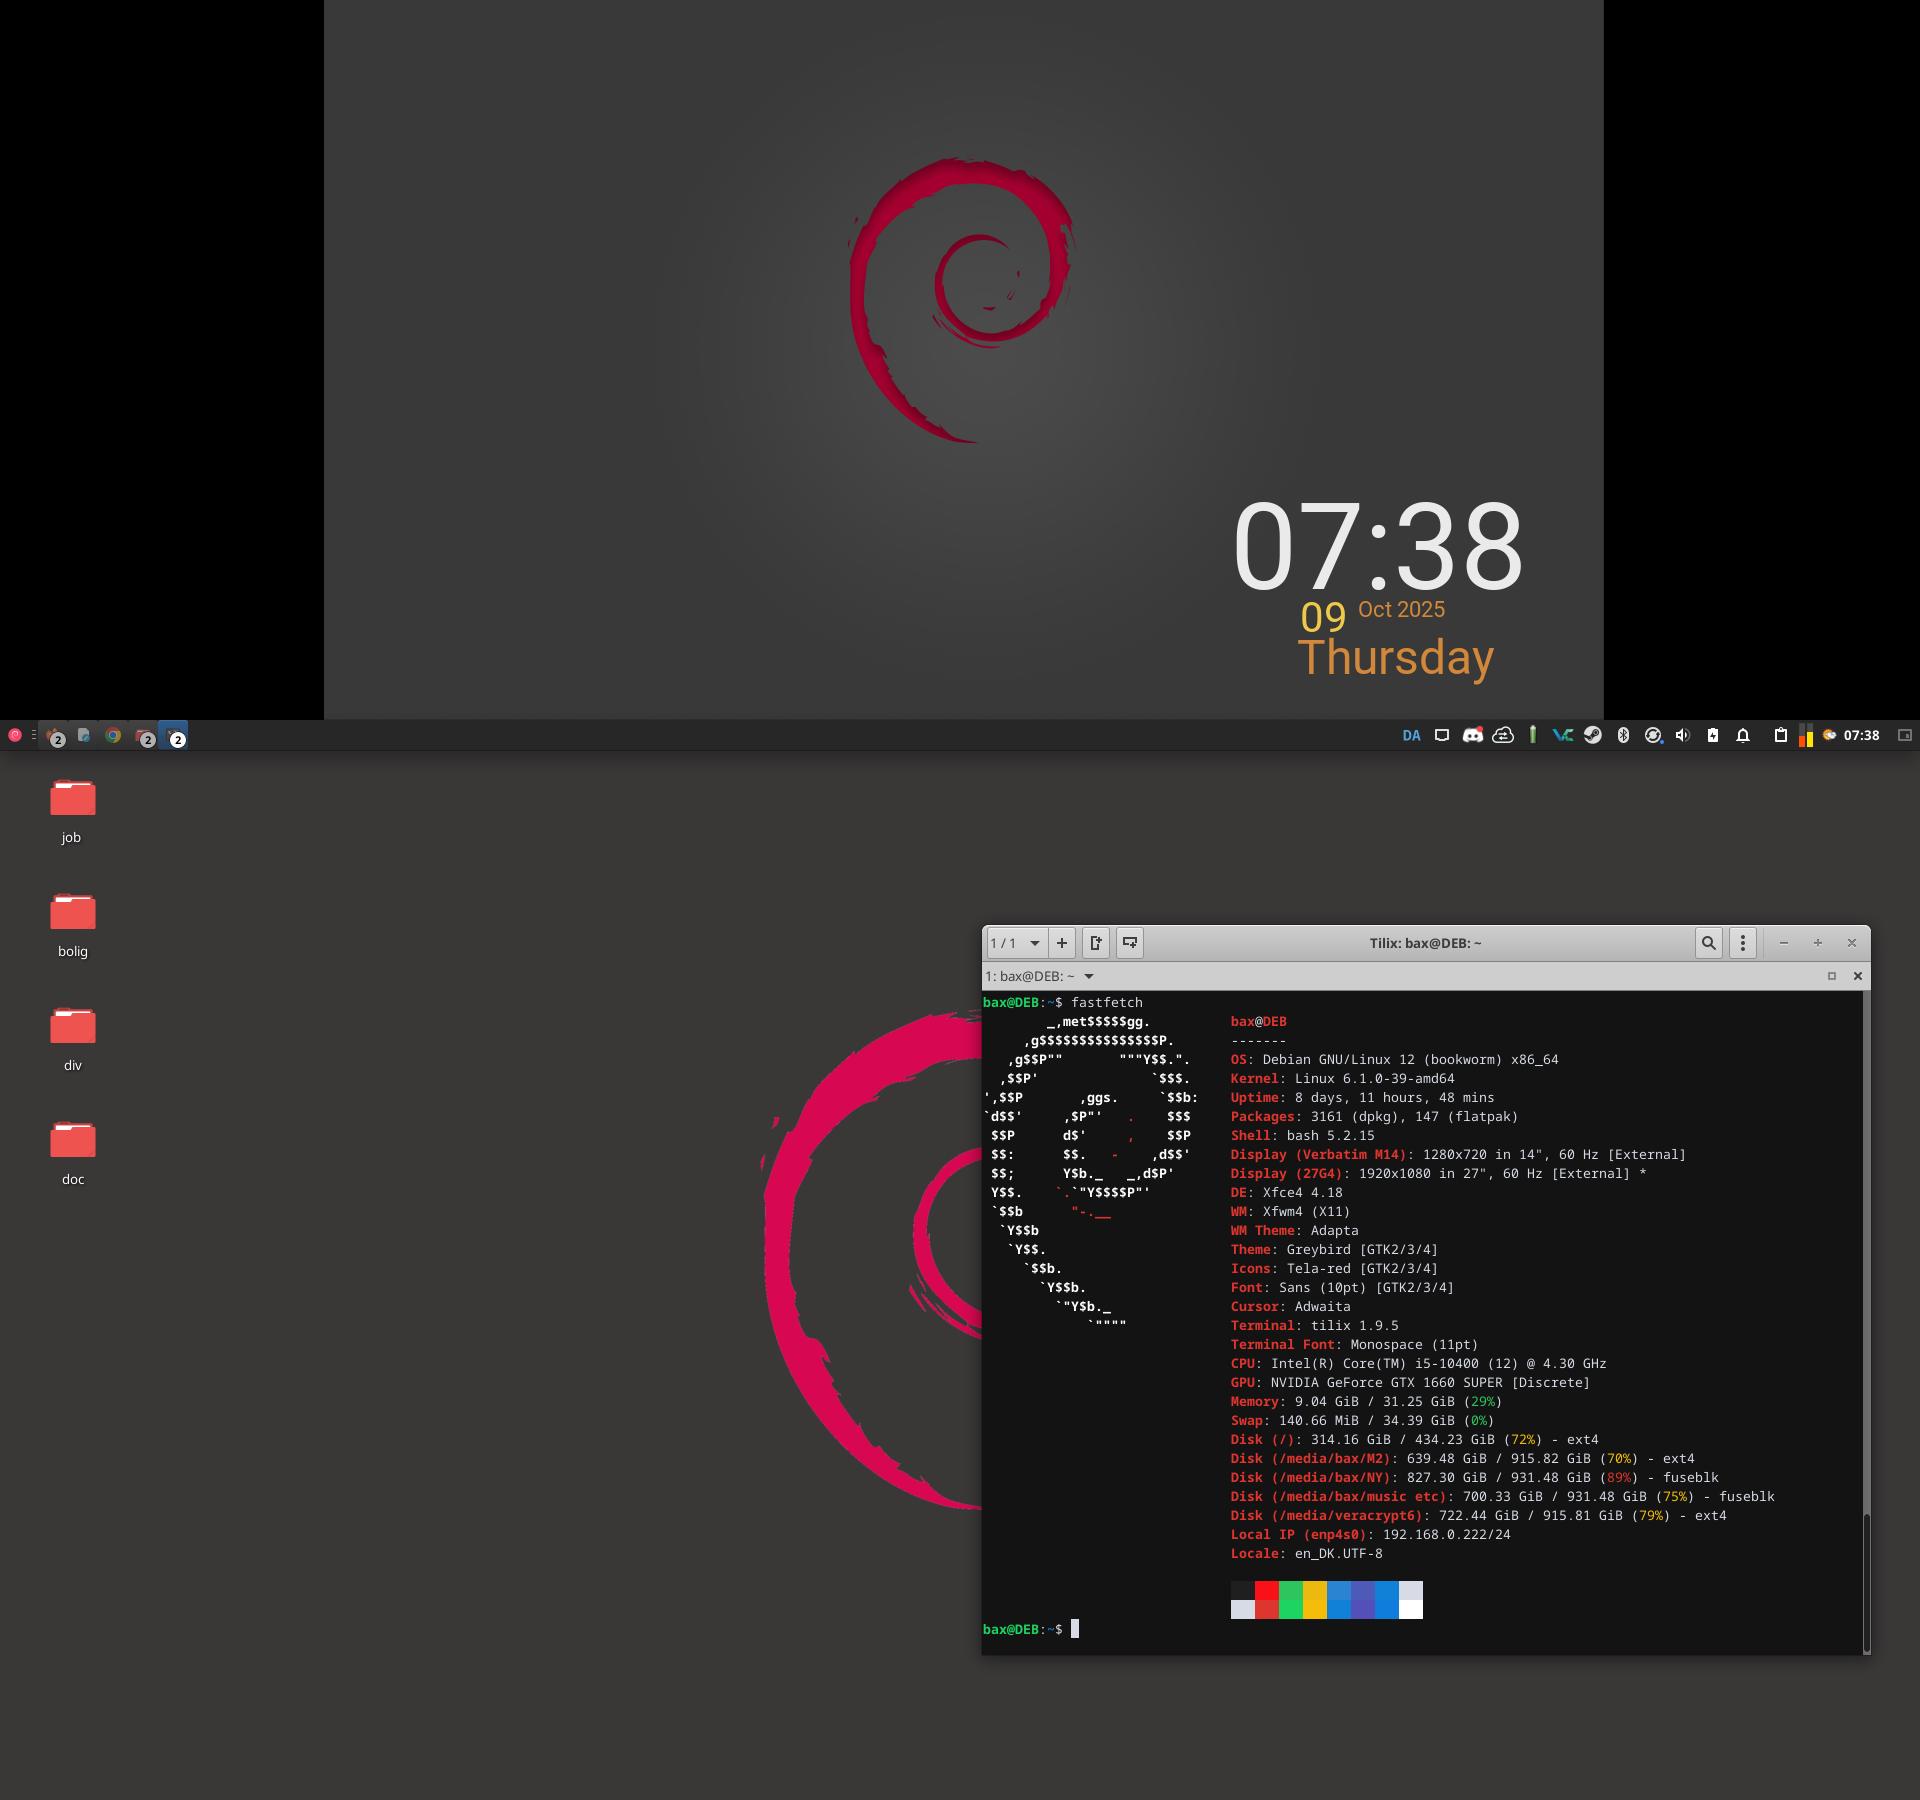Viewport: 1920px width, 1800px height.
Task: Click the Discord tray icon
Action: (x=1472, y=735)
